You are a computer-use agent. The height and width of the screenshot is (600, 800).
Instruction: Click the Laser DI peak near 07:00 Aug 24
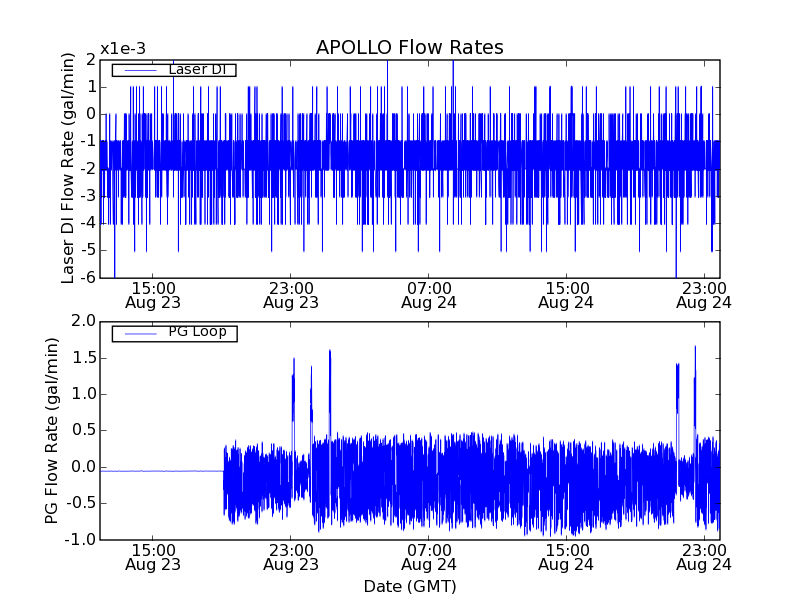point(453,64)
